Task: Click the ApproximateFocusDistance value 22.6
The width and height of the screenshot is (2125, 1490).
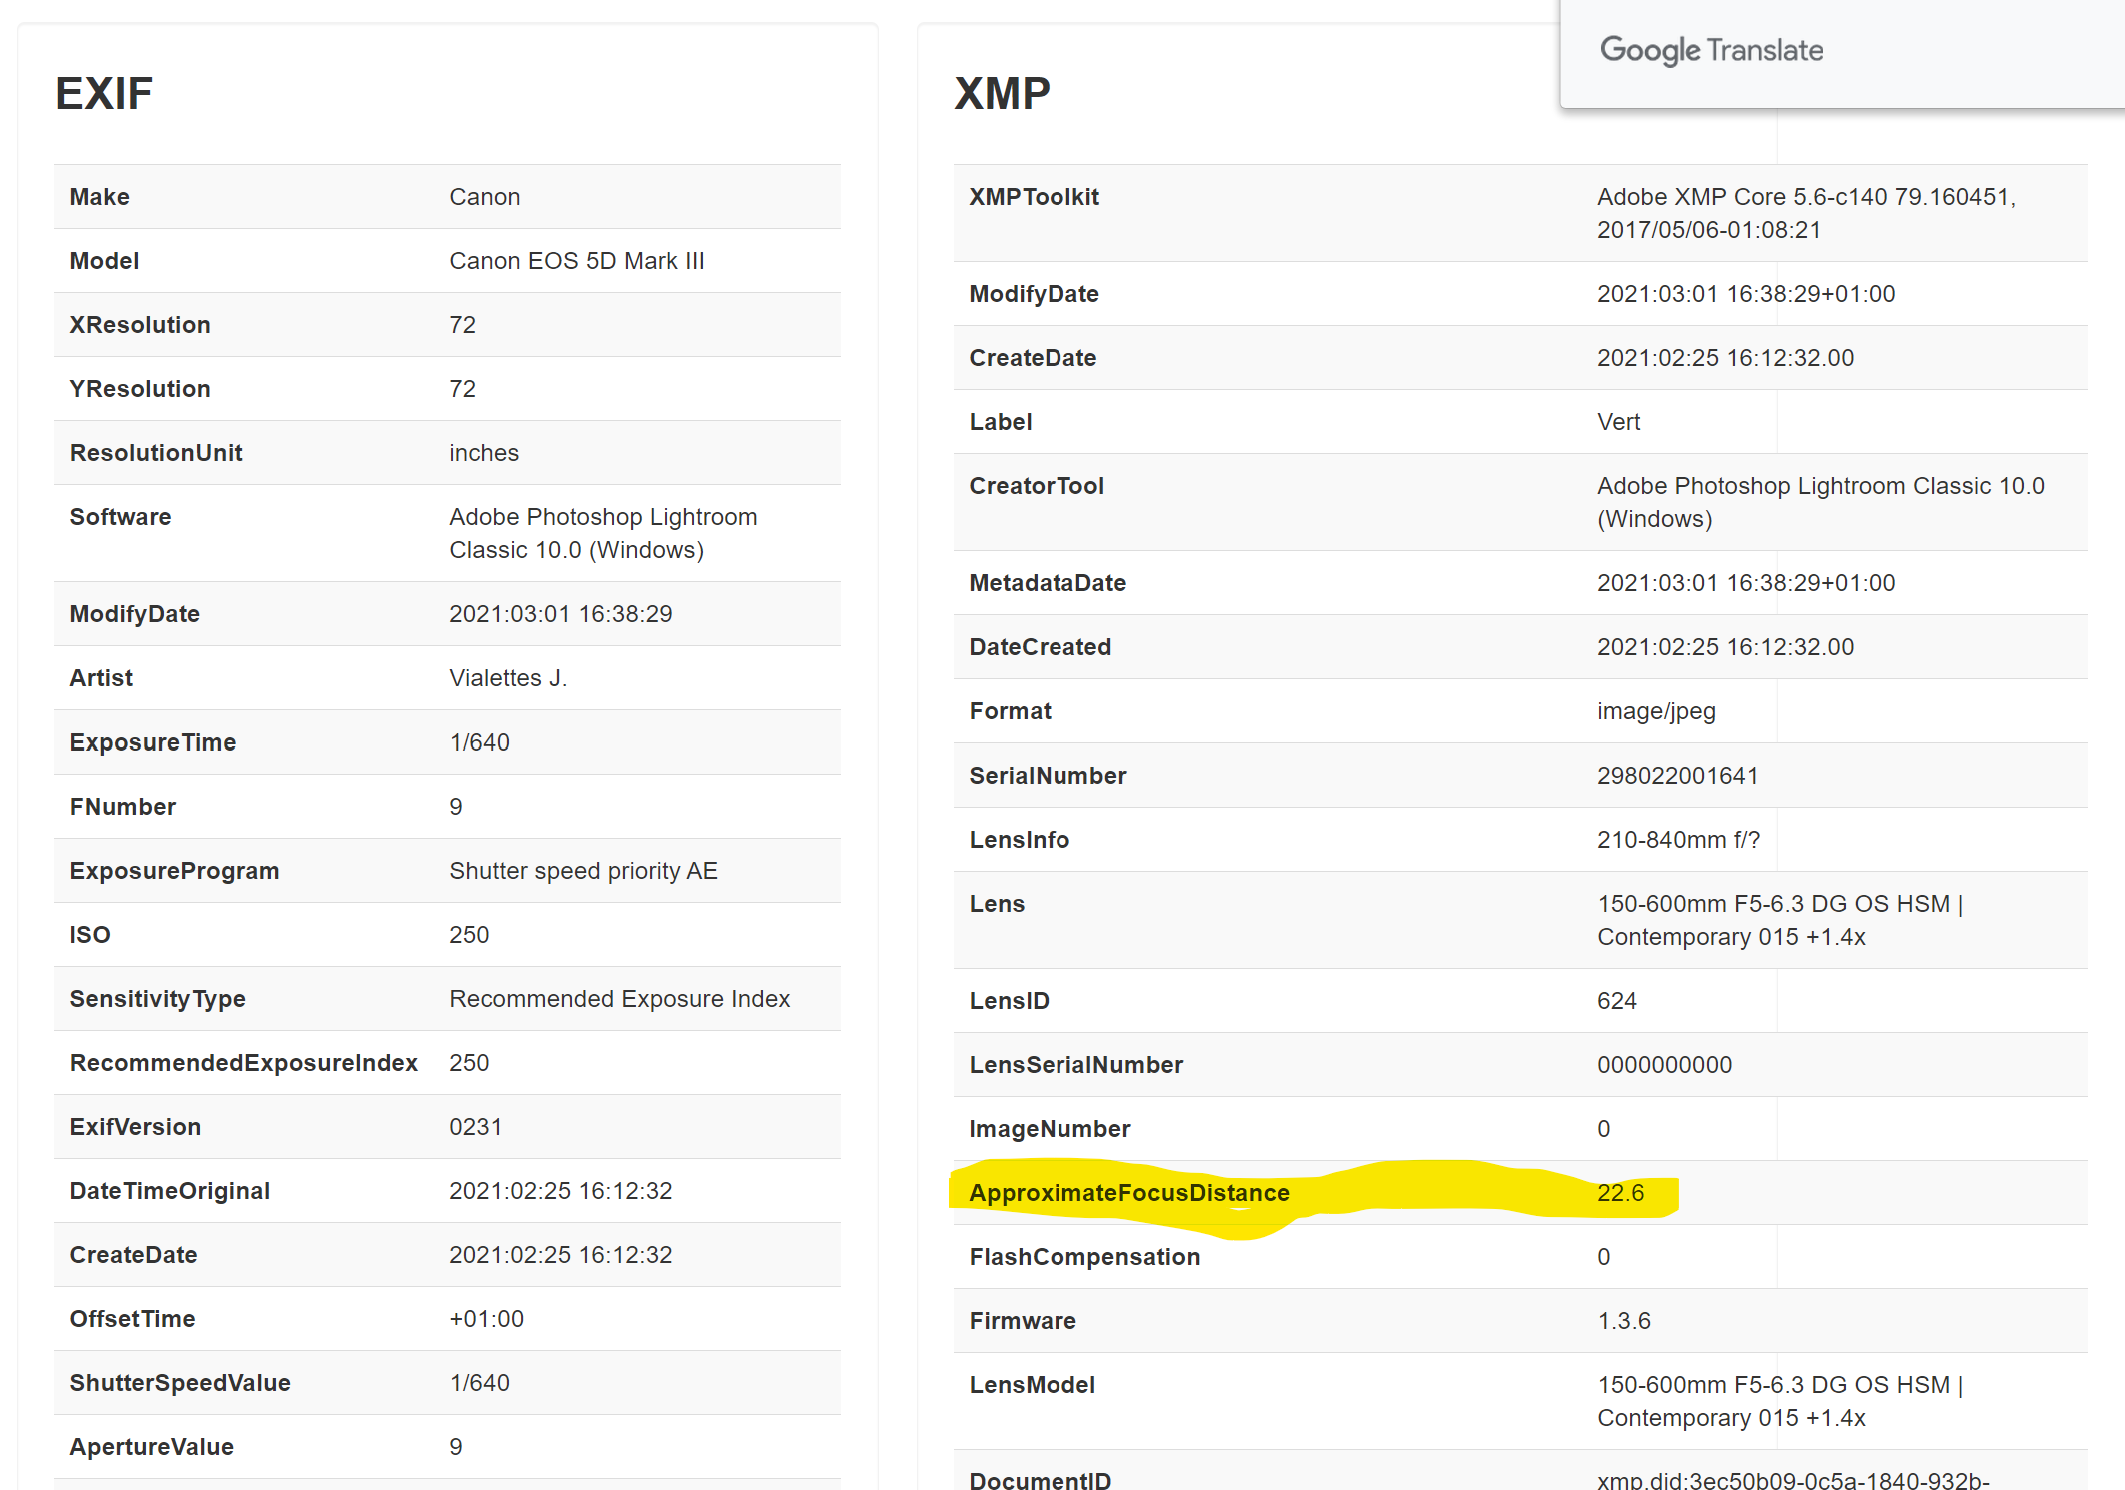Action: (1621, 1193)
